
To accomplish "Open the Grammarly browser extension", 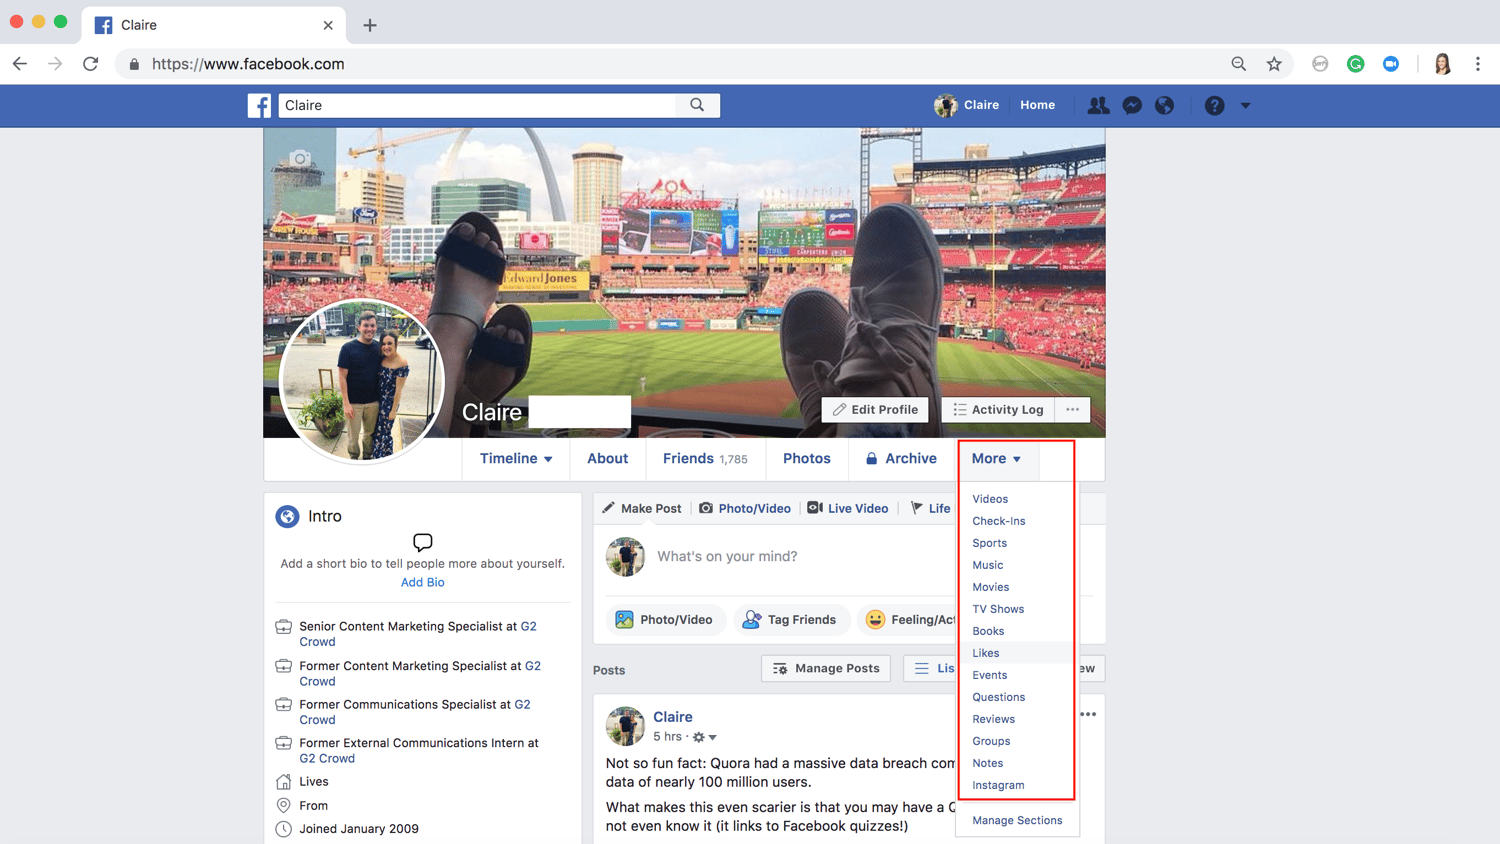I will coord(1355,63).
